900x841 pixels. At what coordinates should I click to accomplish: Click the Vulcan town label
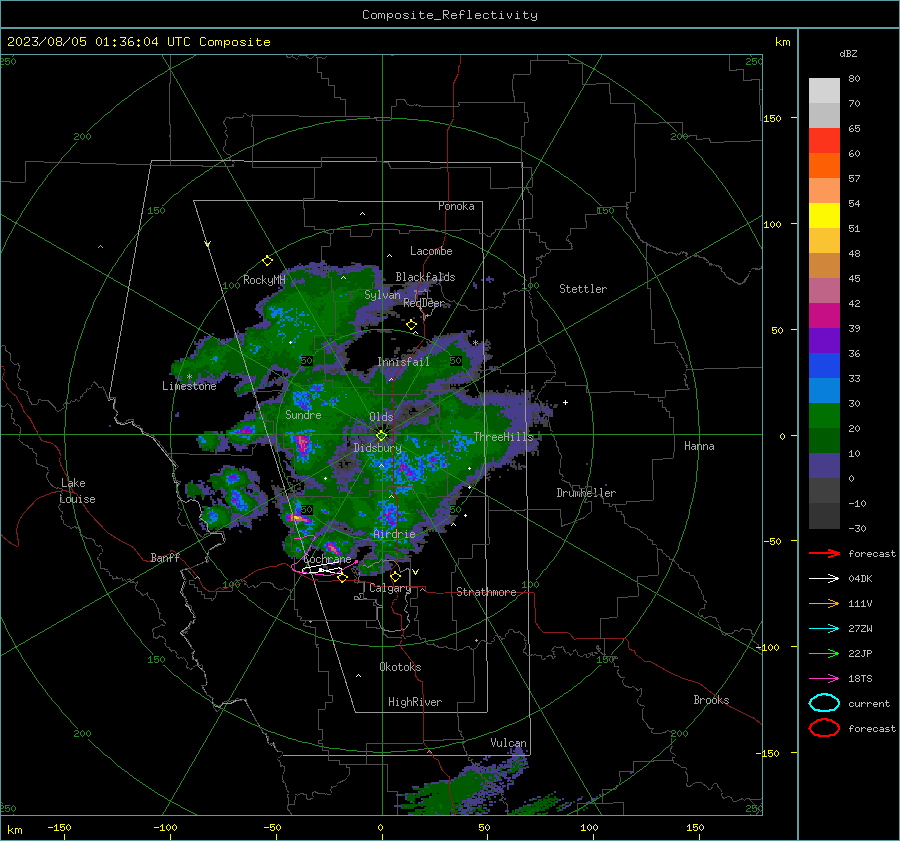[509, 743]
